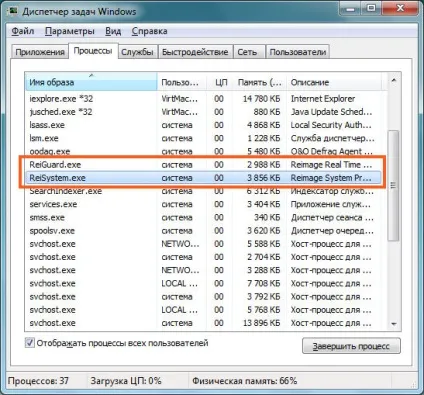This screenshot has height=395, width=424.
Task: Select svchost.exe using 3 792 КБ
Action: click(x=204, y=297)
